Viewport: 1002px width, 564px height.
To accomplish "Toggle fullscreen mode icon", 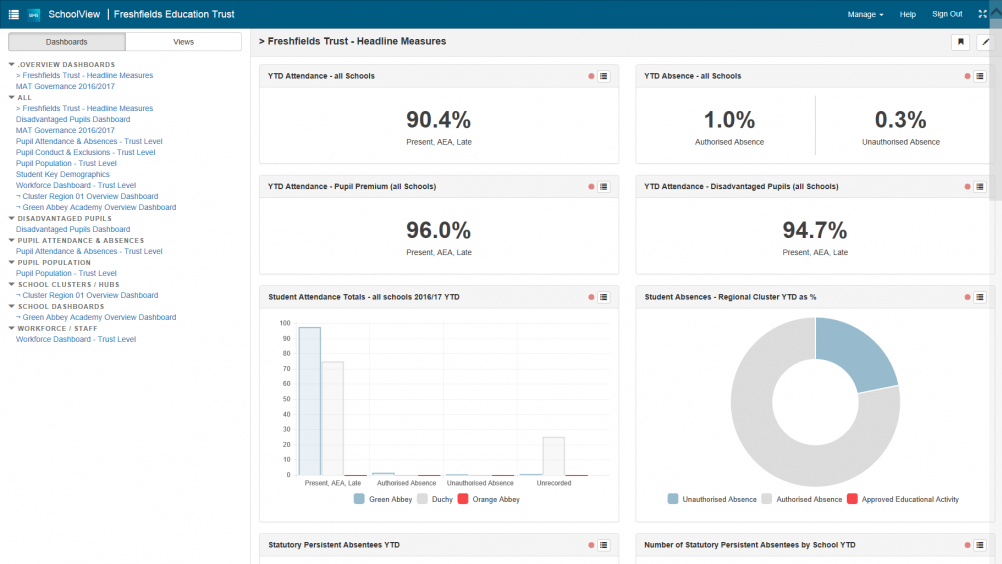I will coord(982,14).
